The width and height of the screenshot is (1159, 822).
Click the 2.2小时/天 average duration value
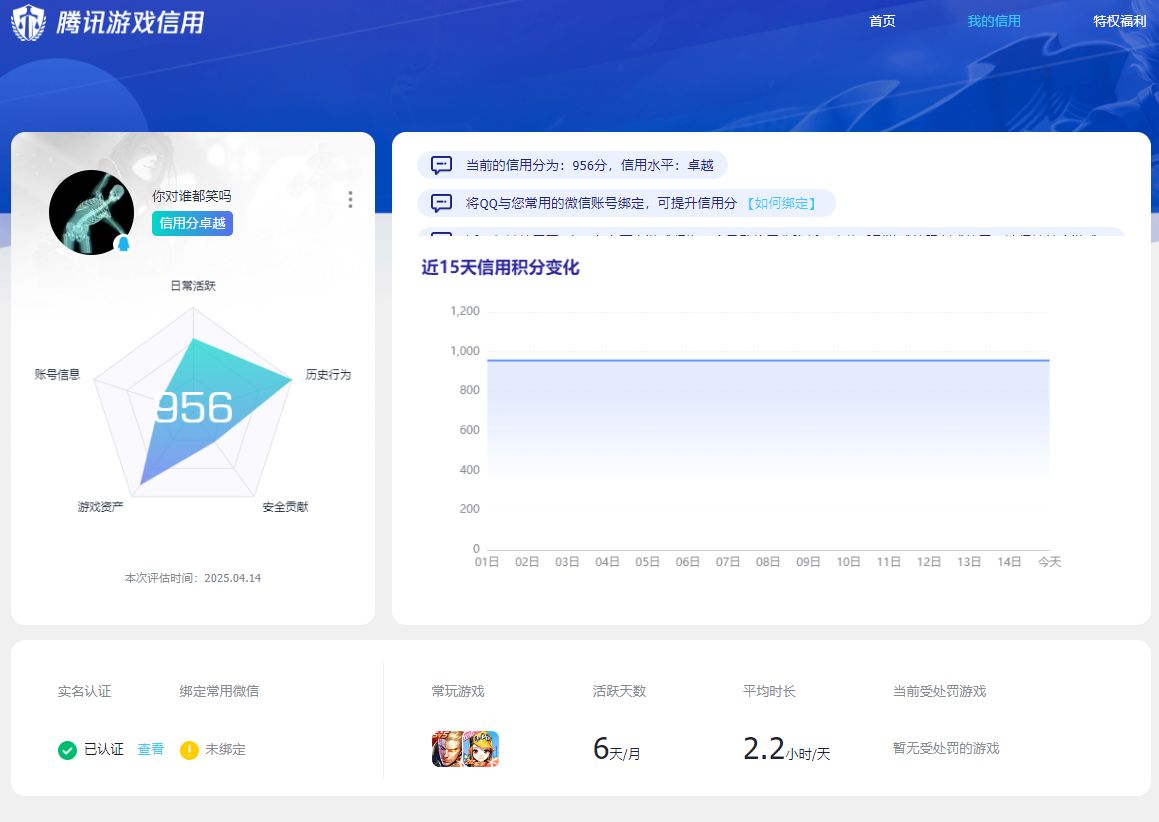coord(786,749)
